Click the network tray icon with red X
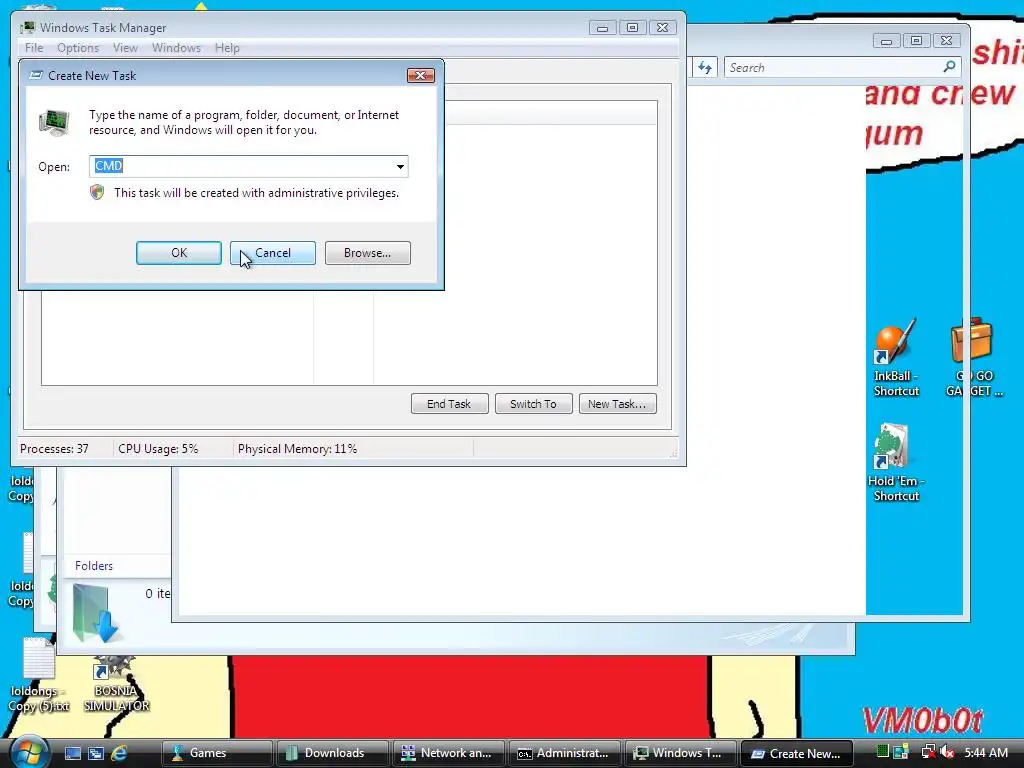Screen dimensions: 1024x768 click(927, 752)
